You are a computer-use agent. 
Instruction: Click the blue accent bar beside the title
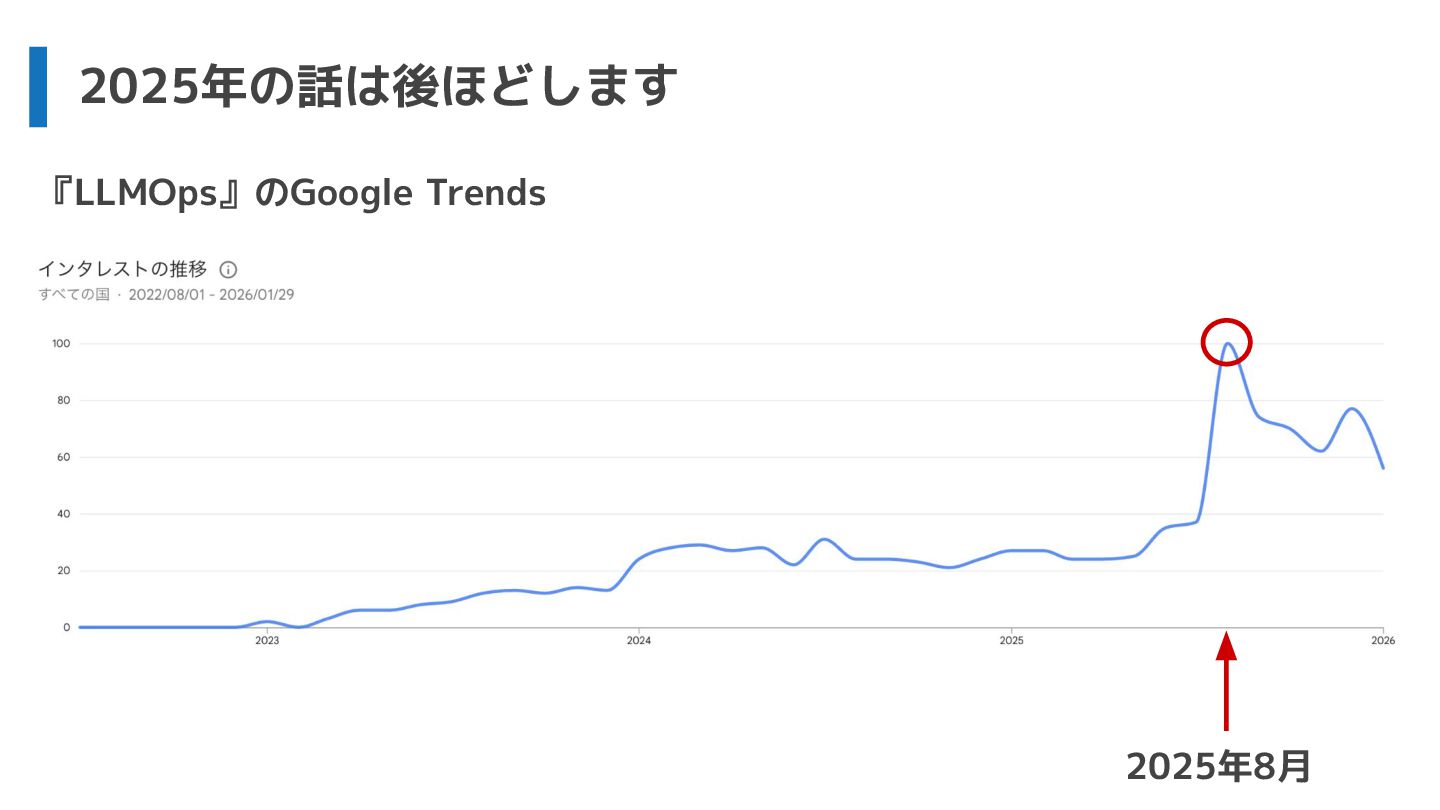click(38, 87)
